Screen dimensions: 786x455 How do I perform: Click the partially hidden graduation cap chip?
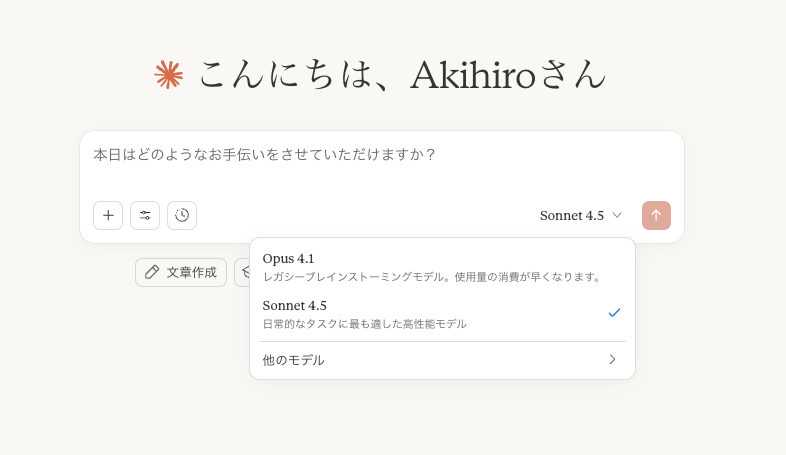[244, 272]
